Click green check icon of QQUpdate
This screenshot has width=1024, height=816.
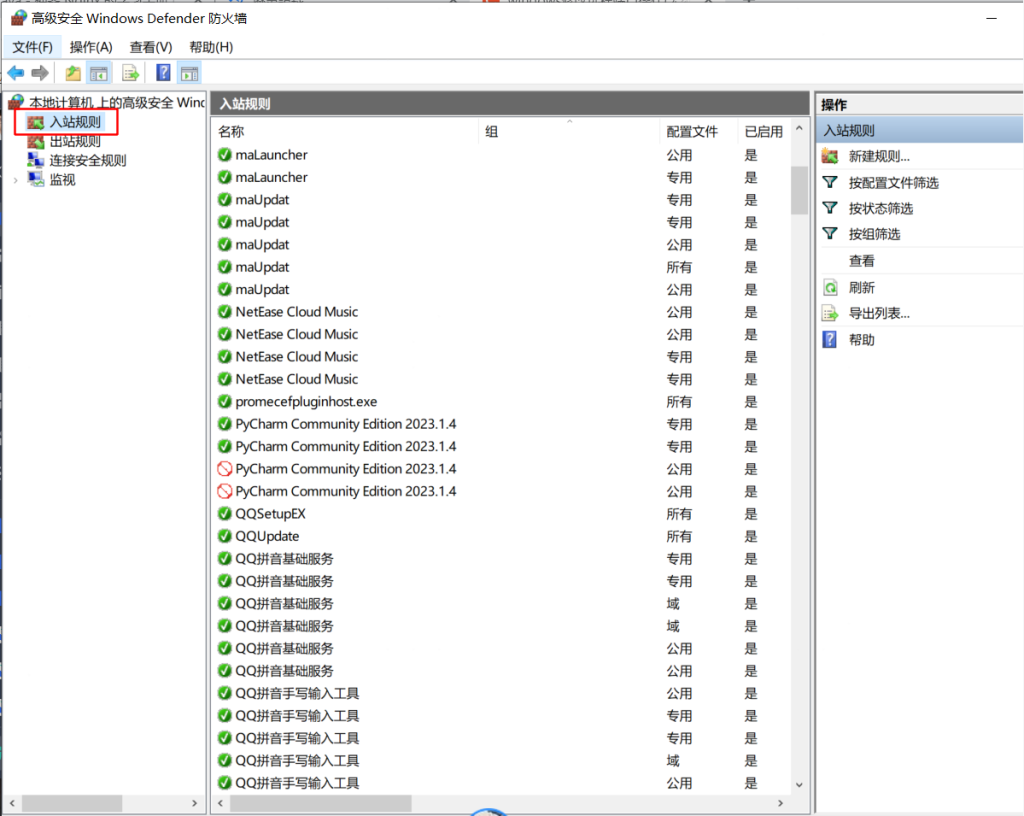pyautogui.click(x=225, y=536)
